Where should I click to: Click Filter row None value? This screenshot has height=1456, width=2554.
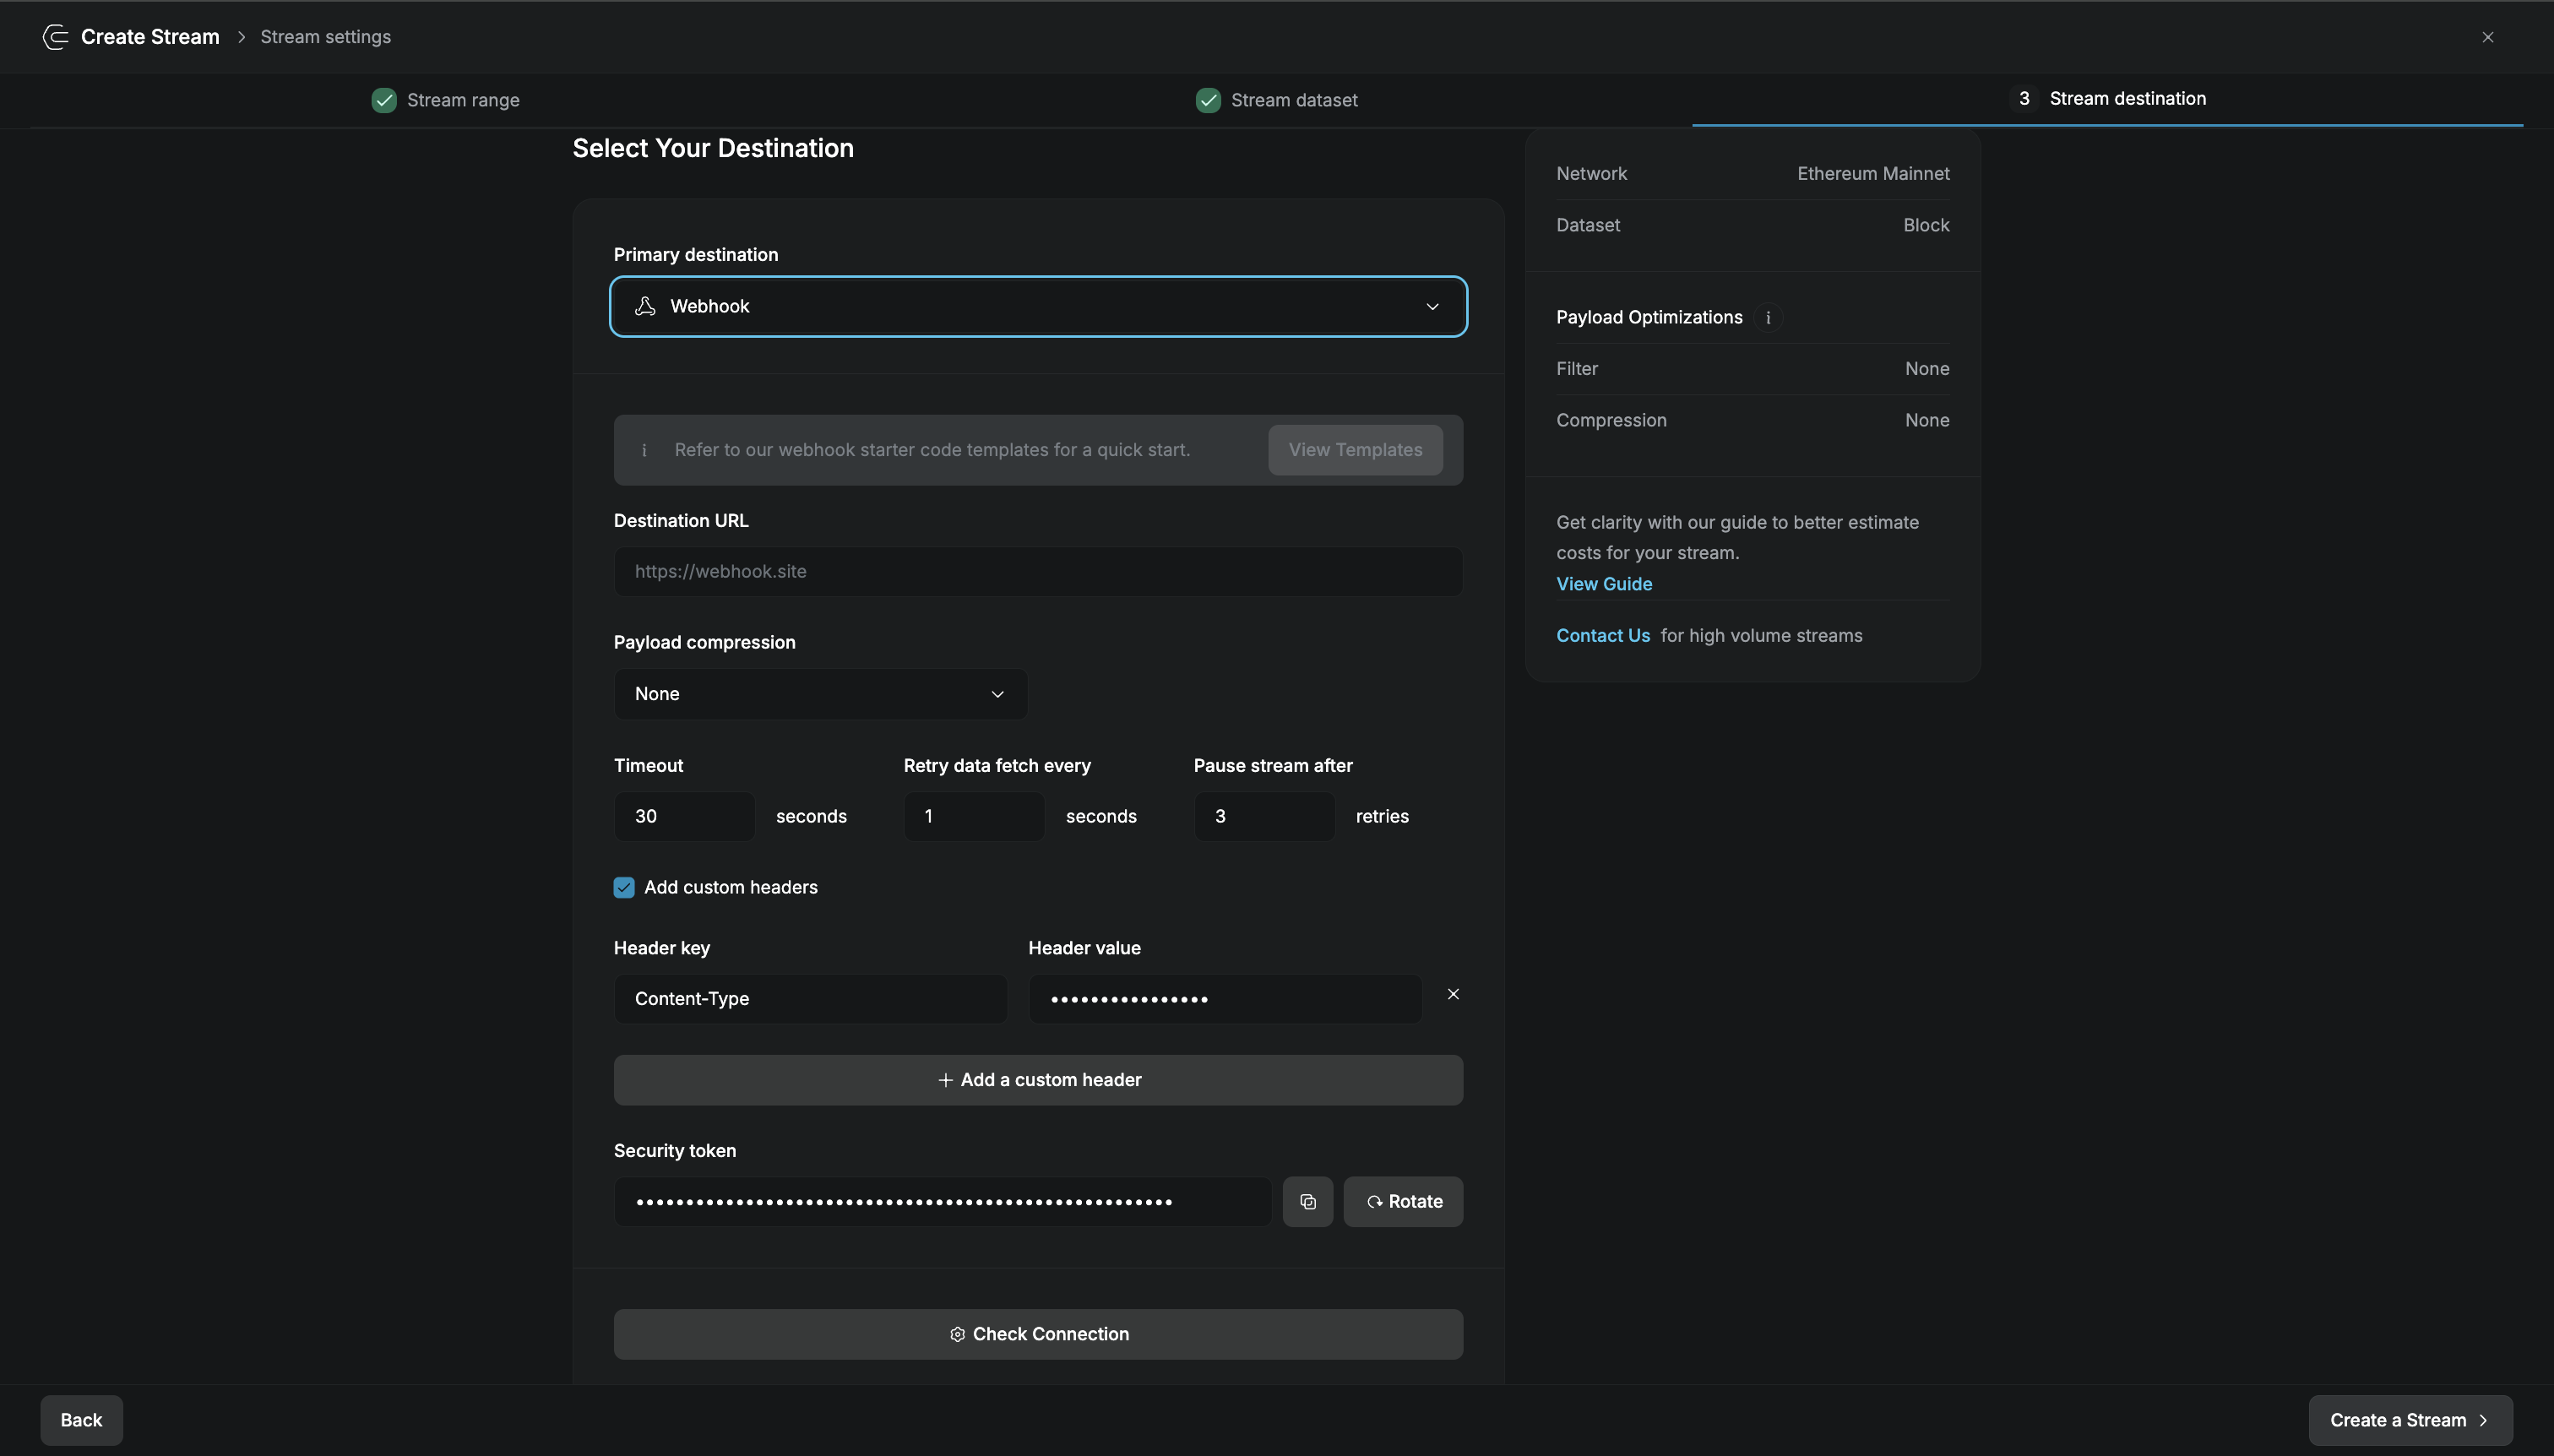pos(1927,369)
